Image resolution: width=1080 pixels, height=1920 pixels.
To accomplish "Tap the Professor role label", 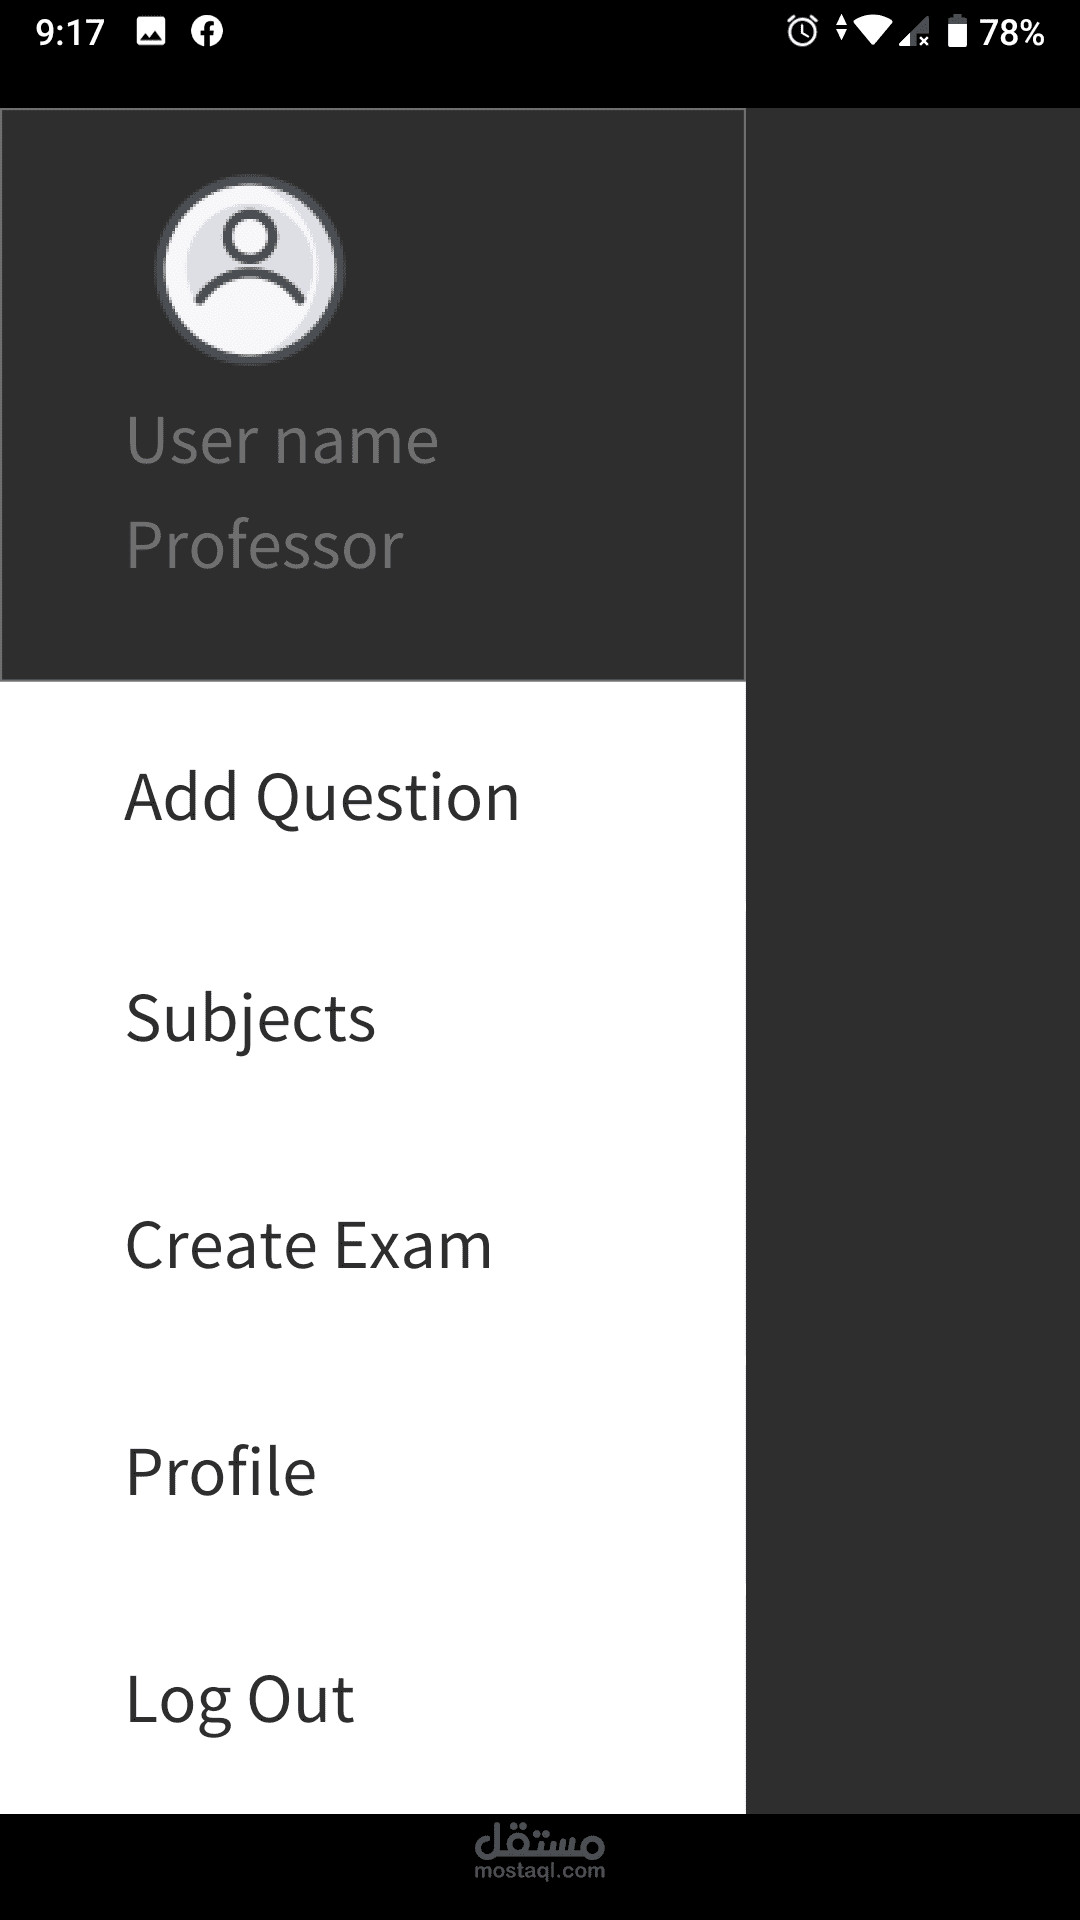I will tap(264, 545).
